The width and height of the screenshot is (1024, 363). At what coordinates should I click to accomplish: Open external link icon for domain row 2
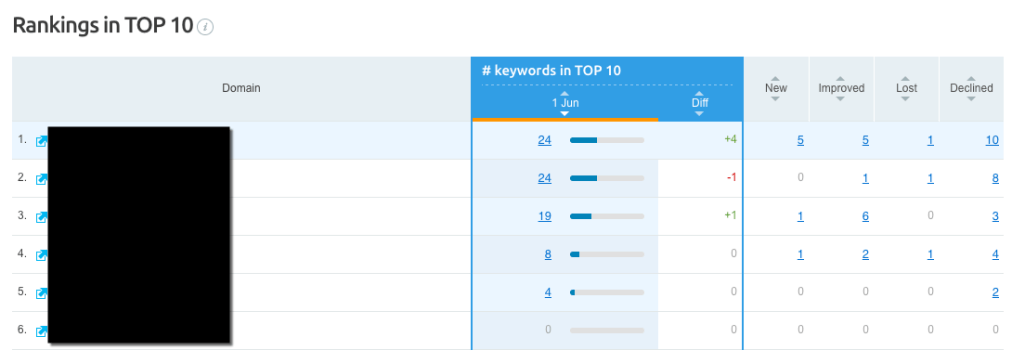pyautogui.click(x=41, y=179)
